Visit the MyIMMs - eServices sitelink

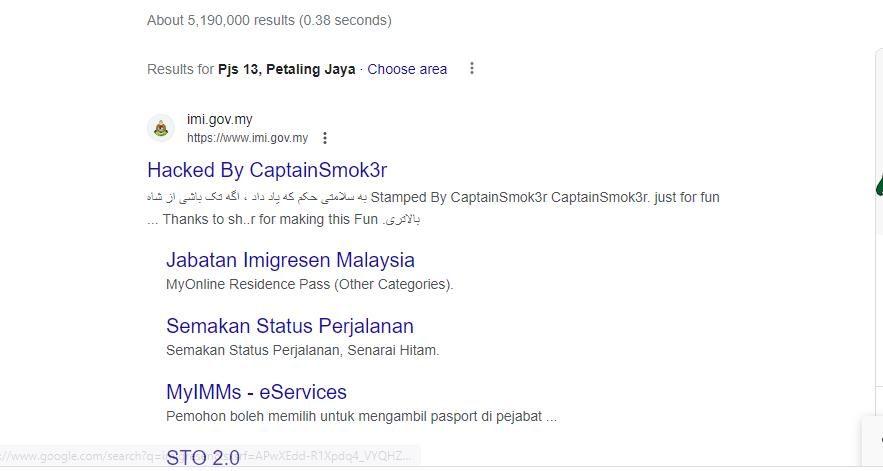pos(256,392)
